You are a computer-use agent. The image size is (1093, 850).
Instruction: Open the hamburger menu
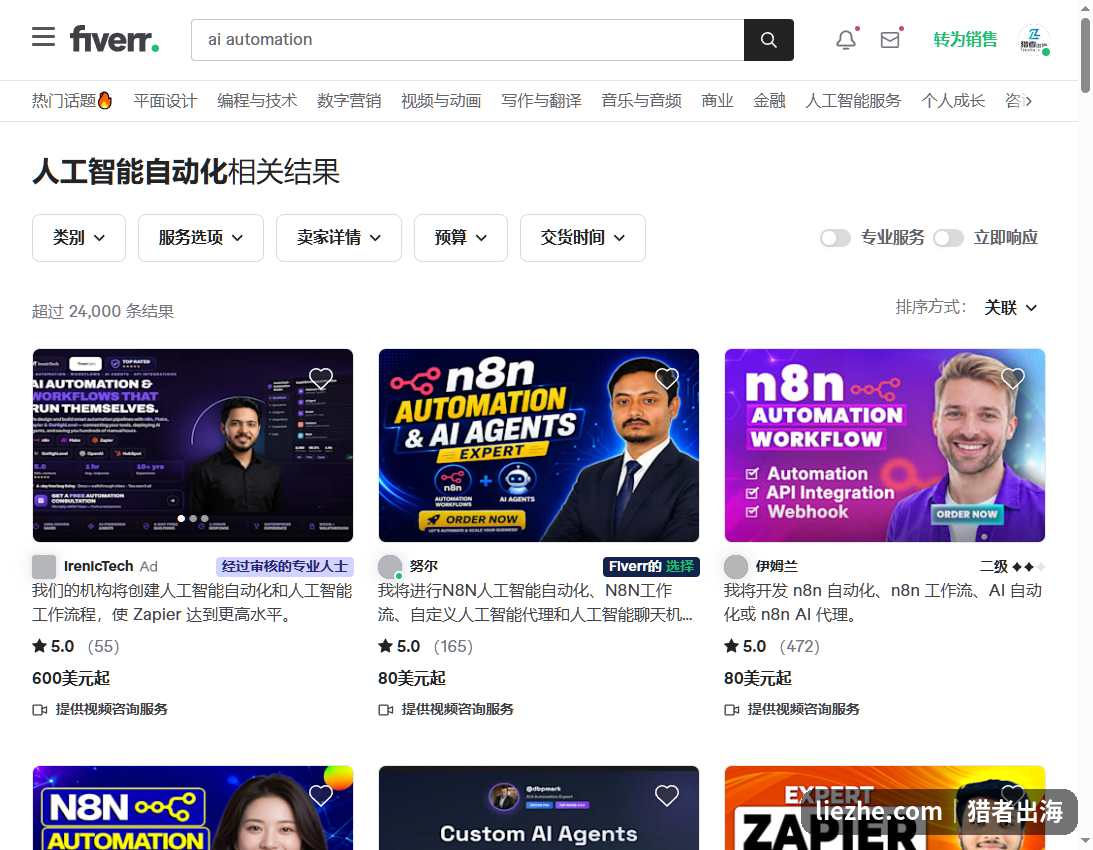43,37
